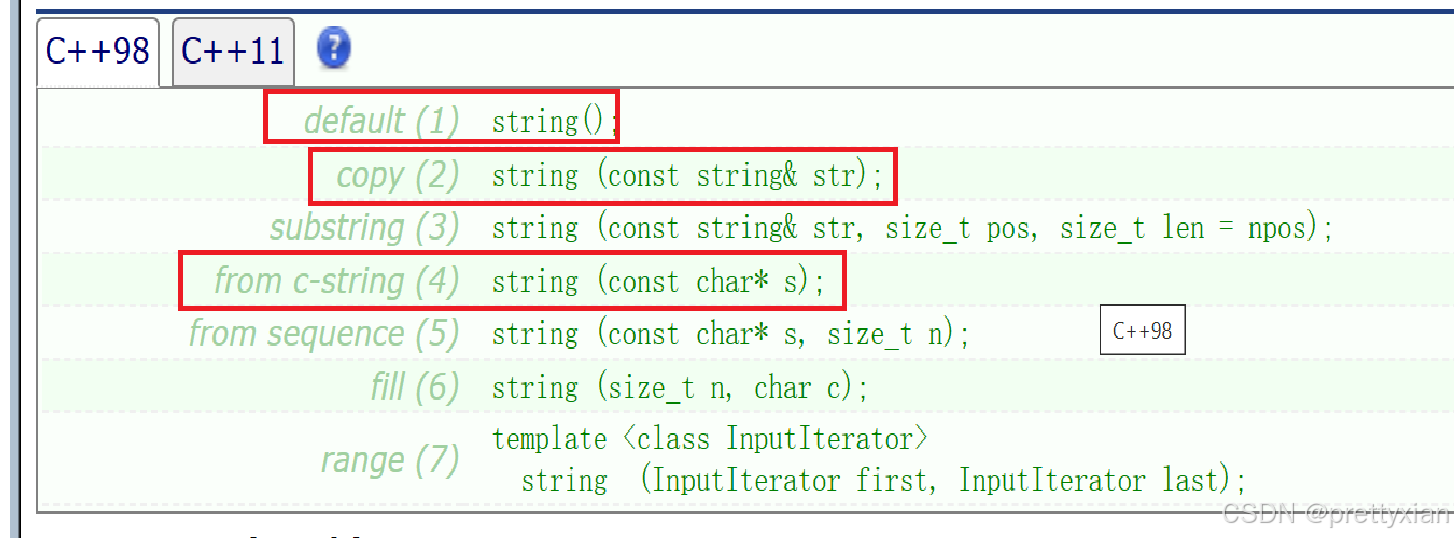Click the string() default constructor code
Screen dimensions: 1454x539
pos(551,122)
